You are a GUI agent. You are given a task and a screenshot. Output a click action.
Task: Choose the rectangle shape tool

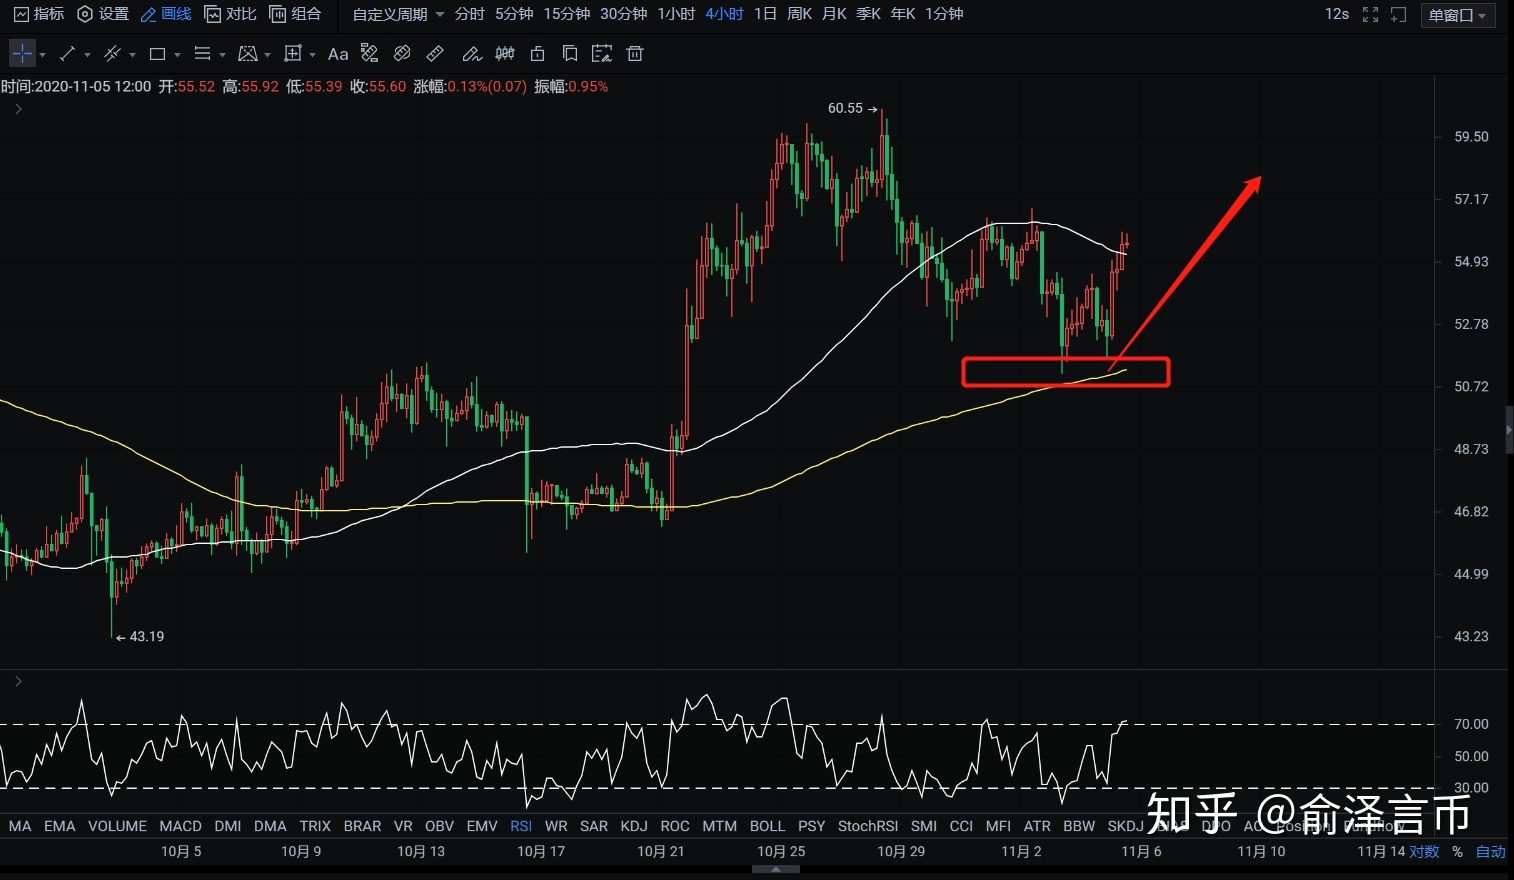pyautogui.click(x=157, y=54)
